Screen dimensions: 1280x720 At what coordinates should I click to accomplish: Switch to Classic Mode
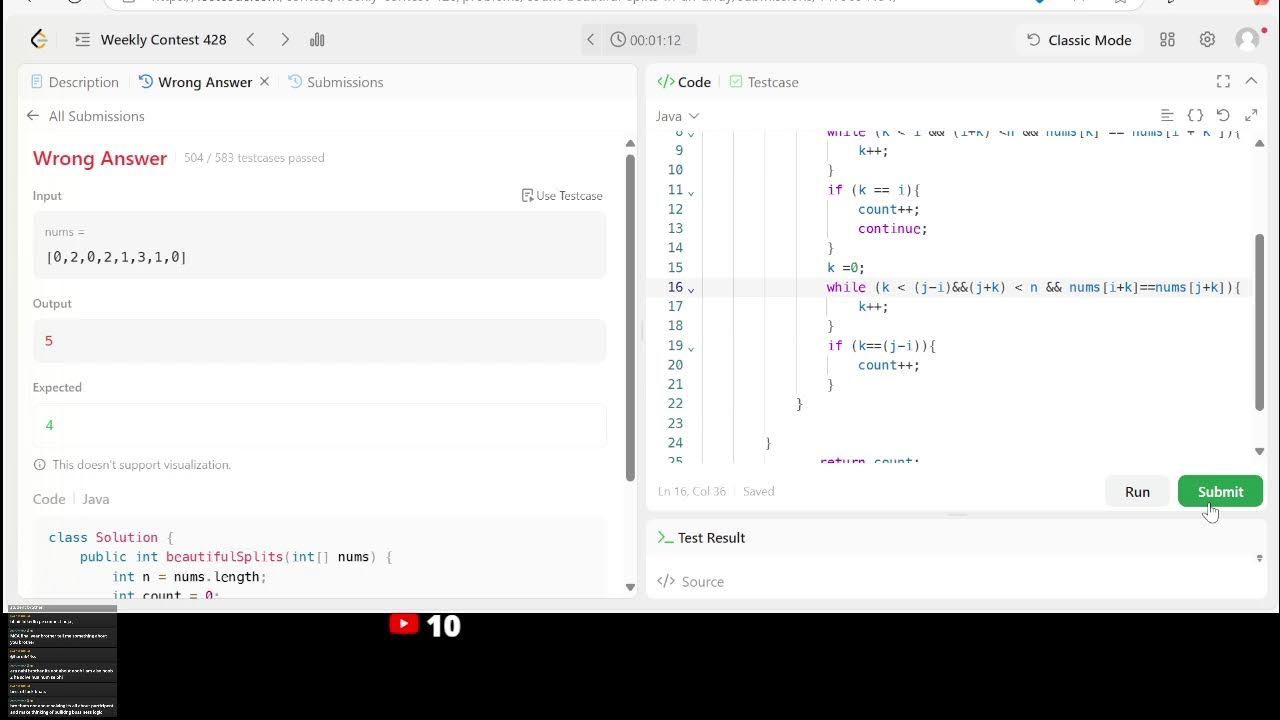[x=1079, y=40]
